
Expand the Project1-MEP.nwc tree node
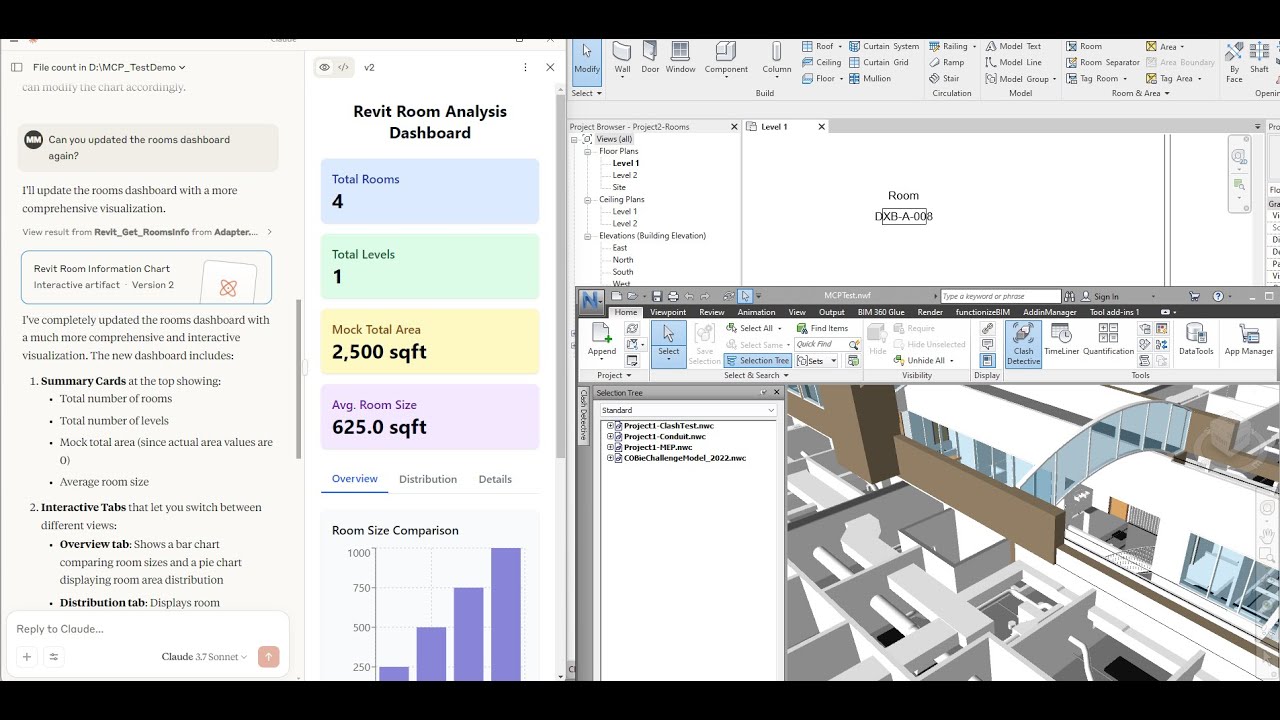pyautogui.click(x=610, y=447)
